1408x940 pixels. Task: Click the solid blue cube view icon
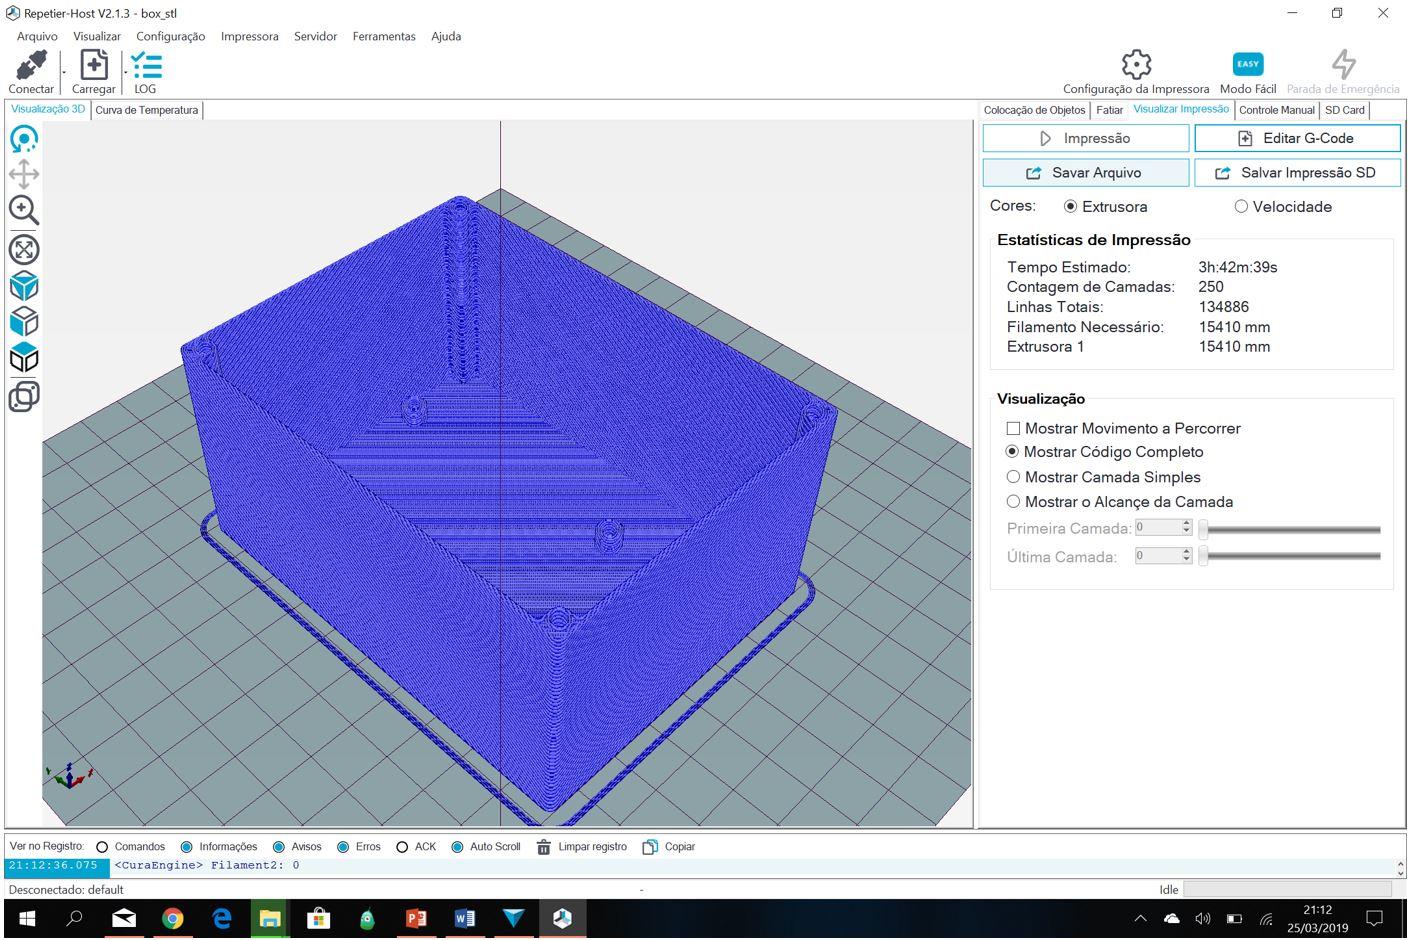pyautogui.click(x=24, y=286)
